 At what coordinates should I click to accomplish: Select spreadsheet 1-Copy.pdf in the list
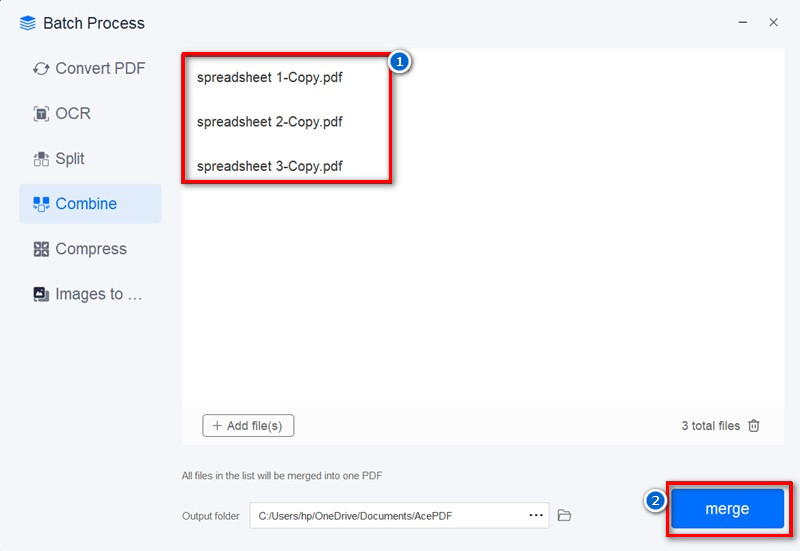click(270, 78)
